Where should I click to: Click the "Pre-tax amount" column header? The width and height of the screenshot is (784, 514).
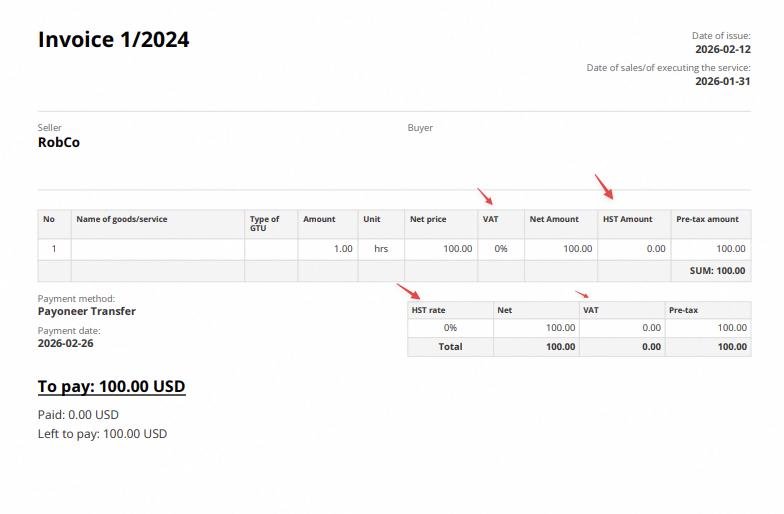coord(707,219)
